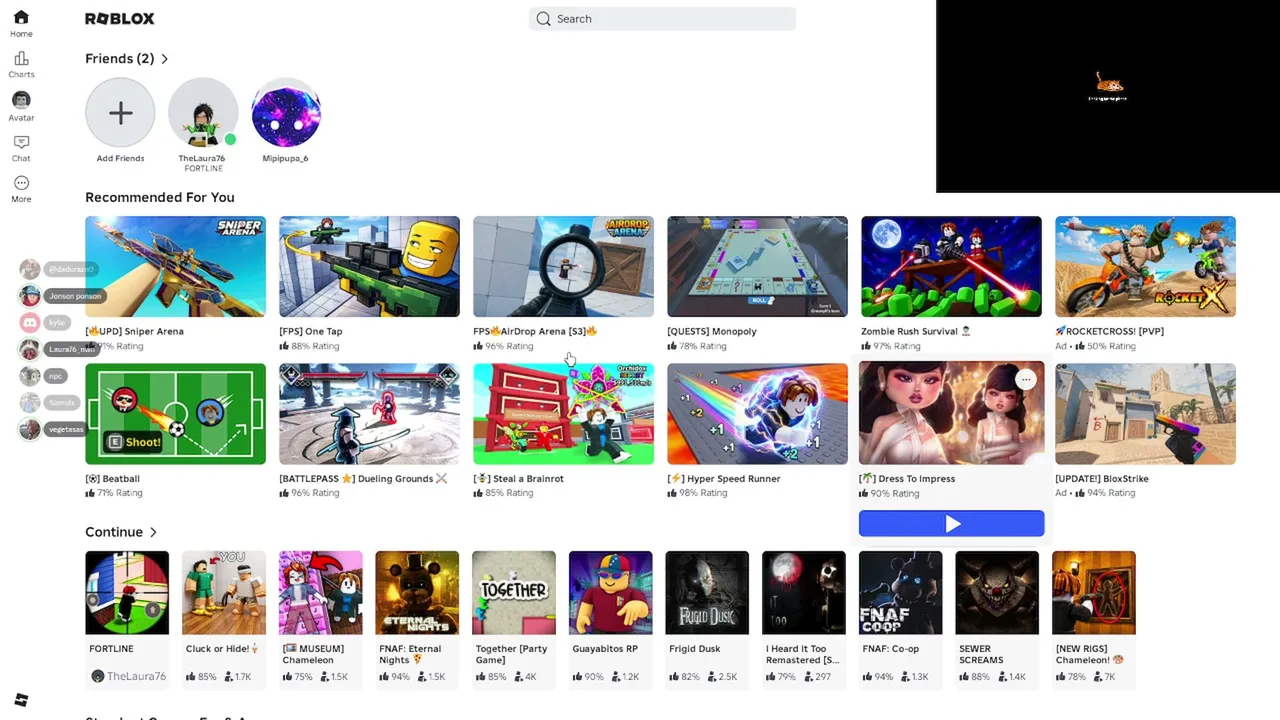Click the "98% Rating" text under Hyper Speed Runner
The image size is (1280, 720).
click(x=702, y=493)
